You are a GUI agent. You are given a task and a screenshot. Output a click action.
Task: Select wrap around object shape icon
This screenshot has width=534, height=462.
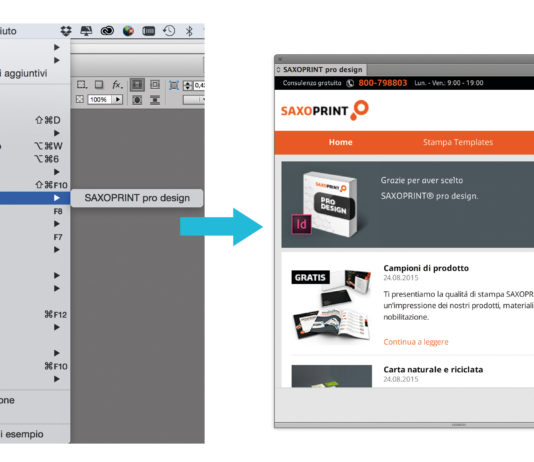[137, 100]
